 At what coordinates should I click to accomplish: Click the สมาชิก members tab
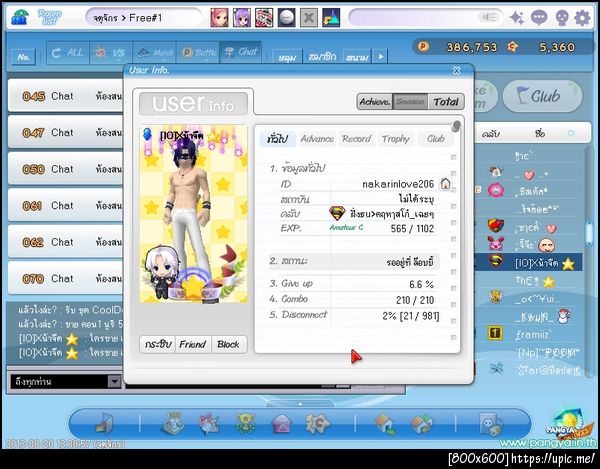[x=322, y=57]
